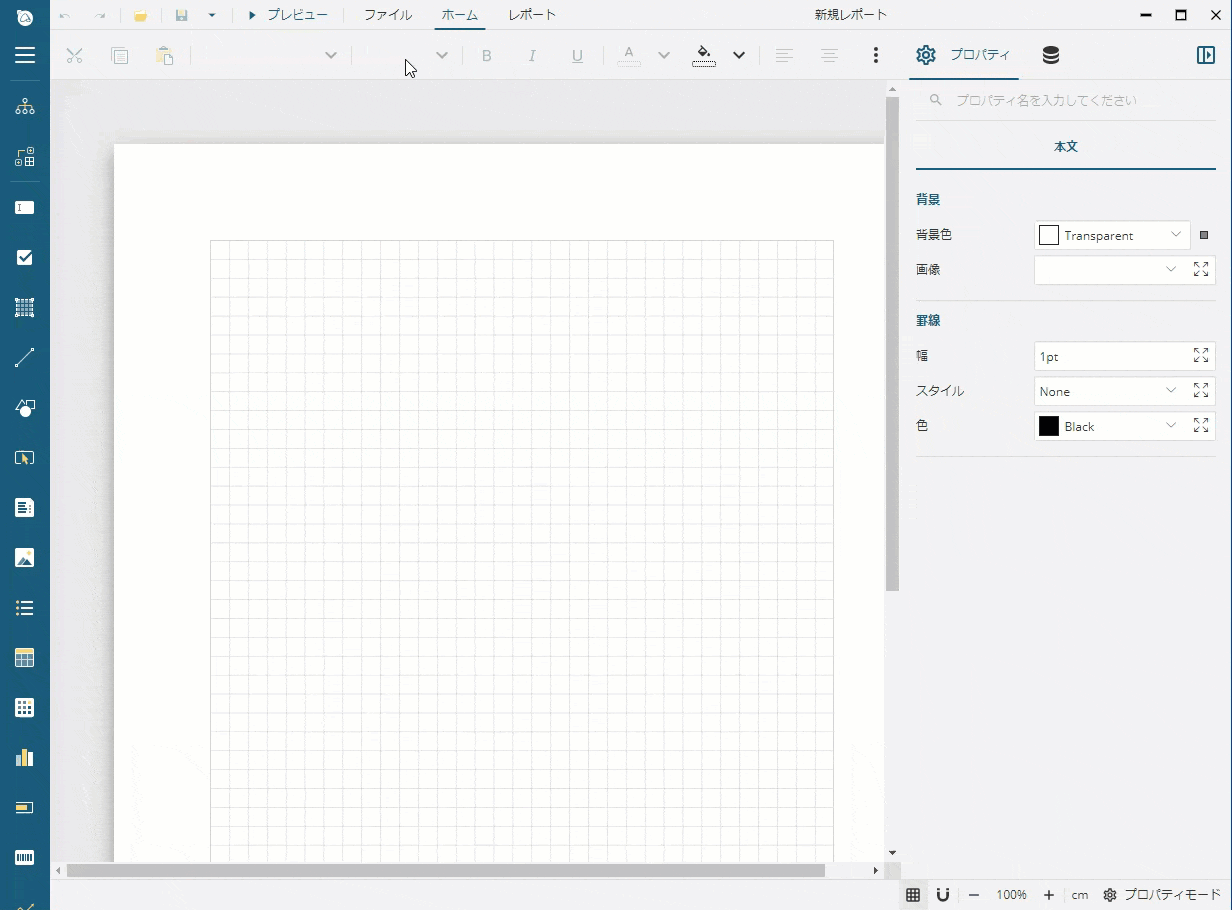Select the Line tool in the sidebar
1232x910 pixels.
pos(24,357)
